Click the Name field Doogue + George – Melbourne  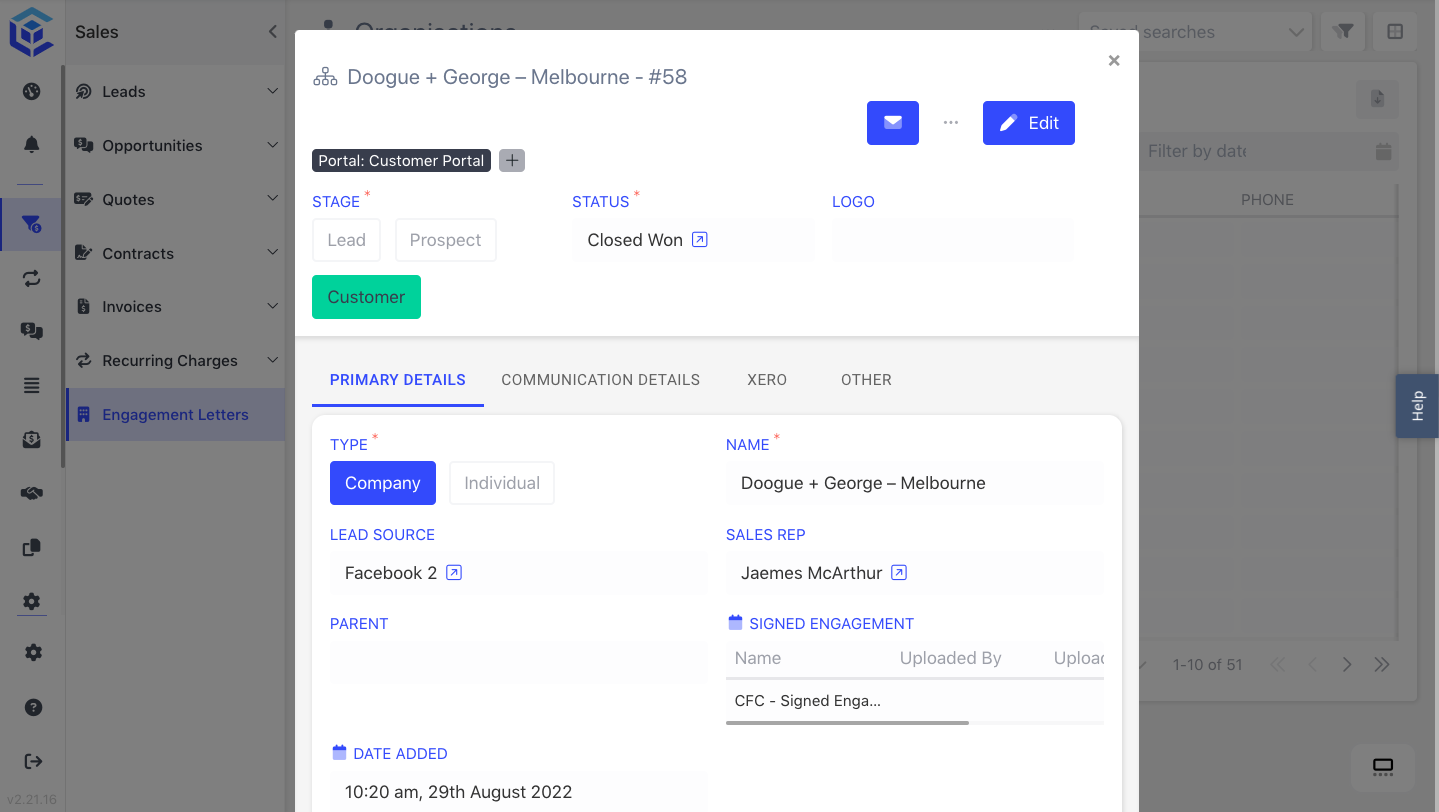click(x=915, y=483)
